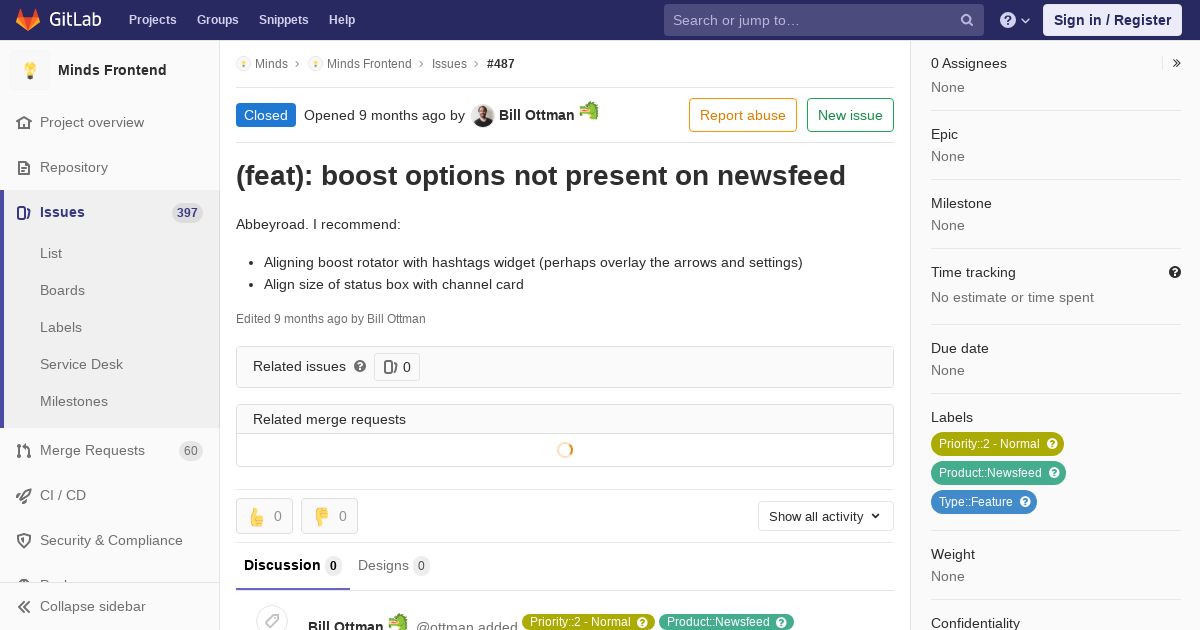Open Groups in the top navigation
Viewport: 1200px width, 630px height.
pos(218,20)
